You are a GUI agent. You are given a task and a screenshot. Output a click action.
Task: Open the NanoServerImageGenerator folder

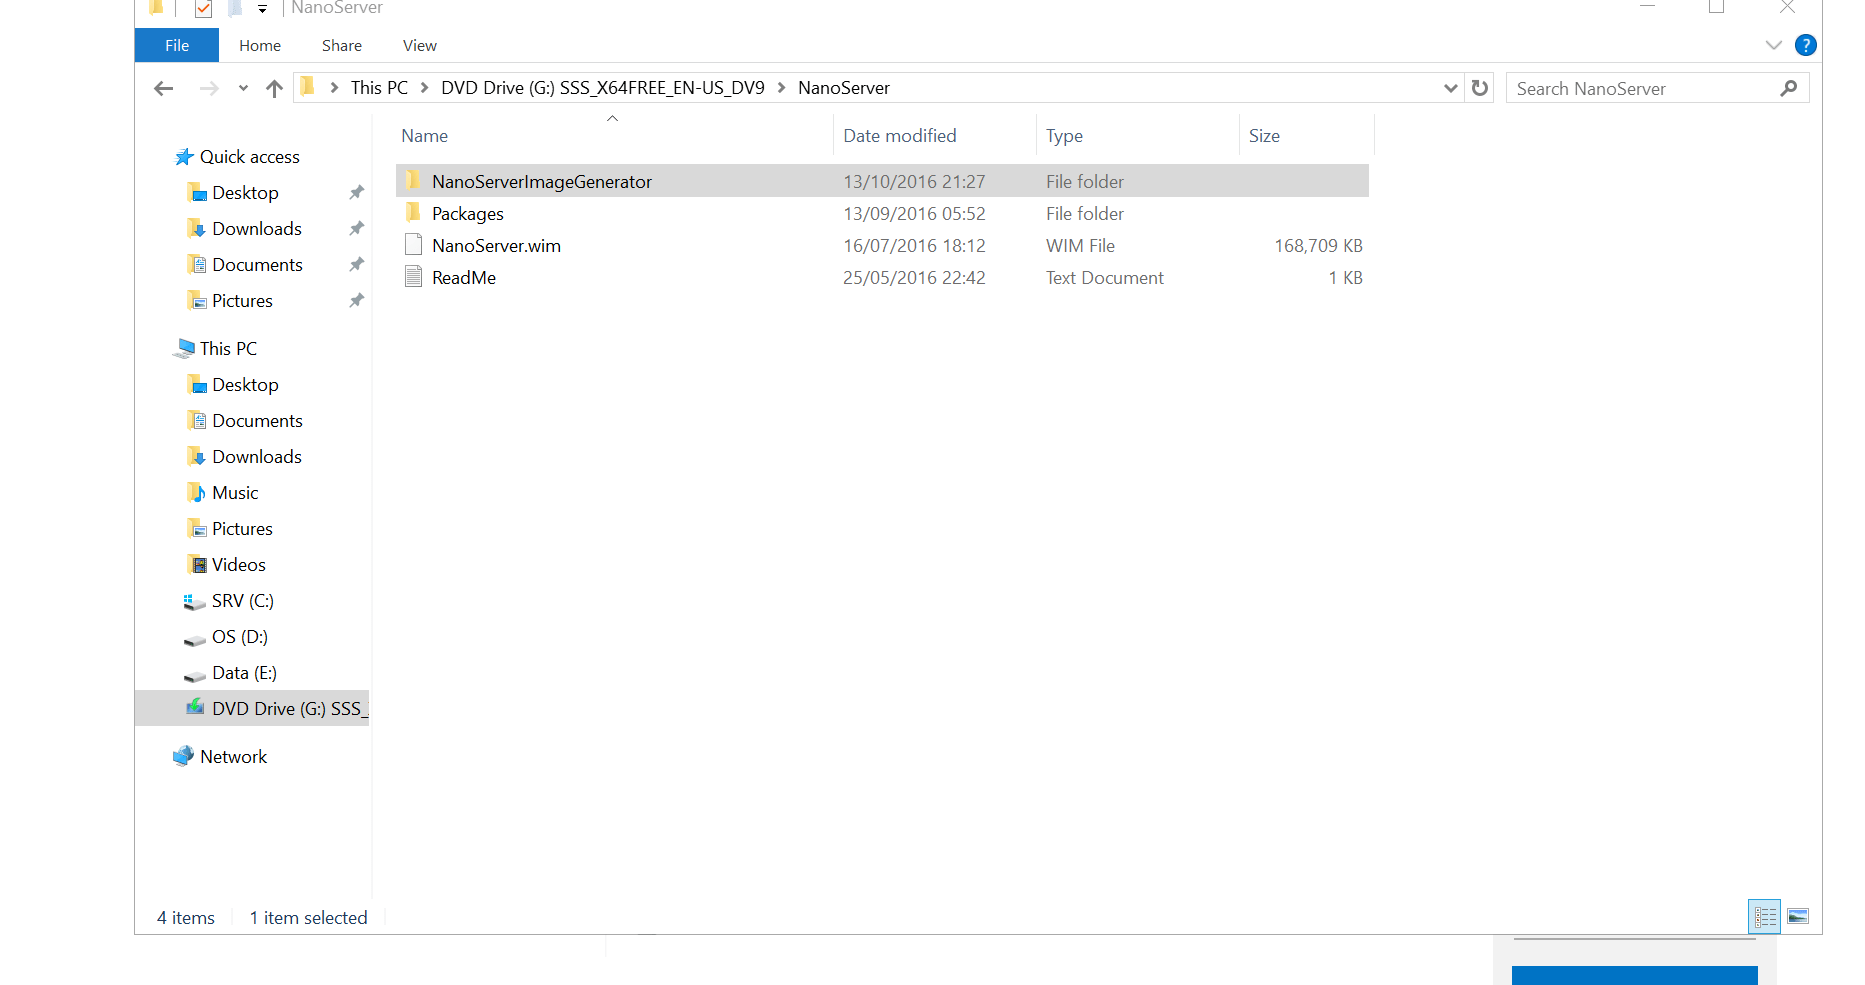pyautogui.click(x=541, y=181)
